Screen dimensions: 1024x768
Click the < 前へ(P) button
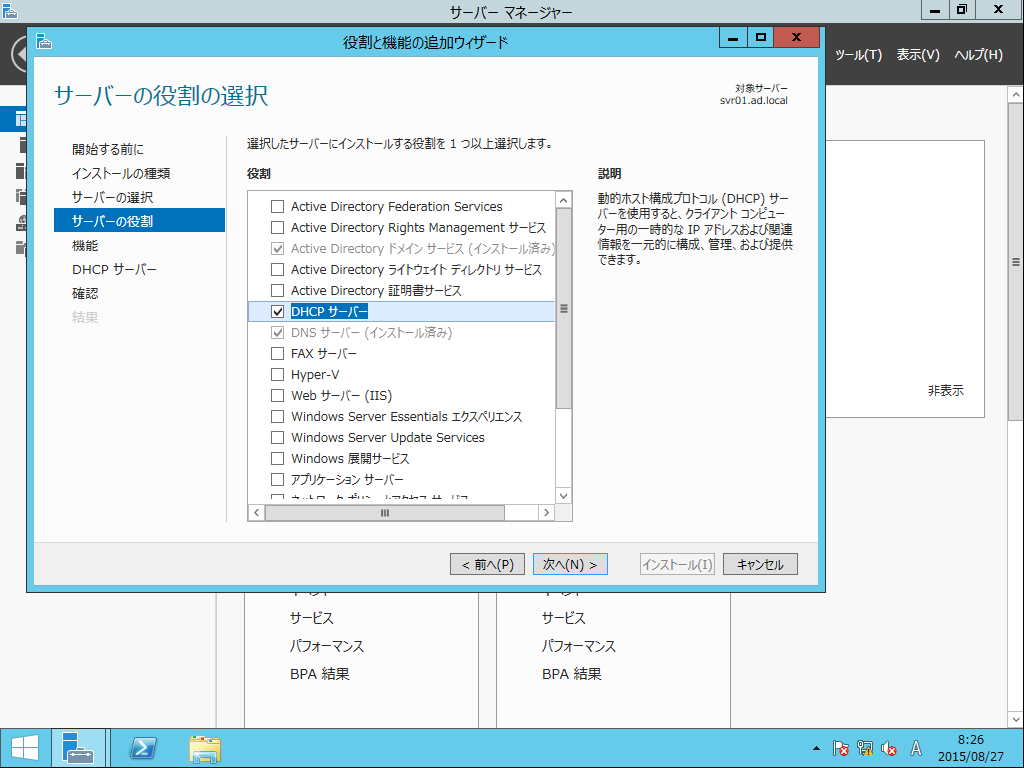tap(487, 564)
